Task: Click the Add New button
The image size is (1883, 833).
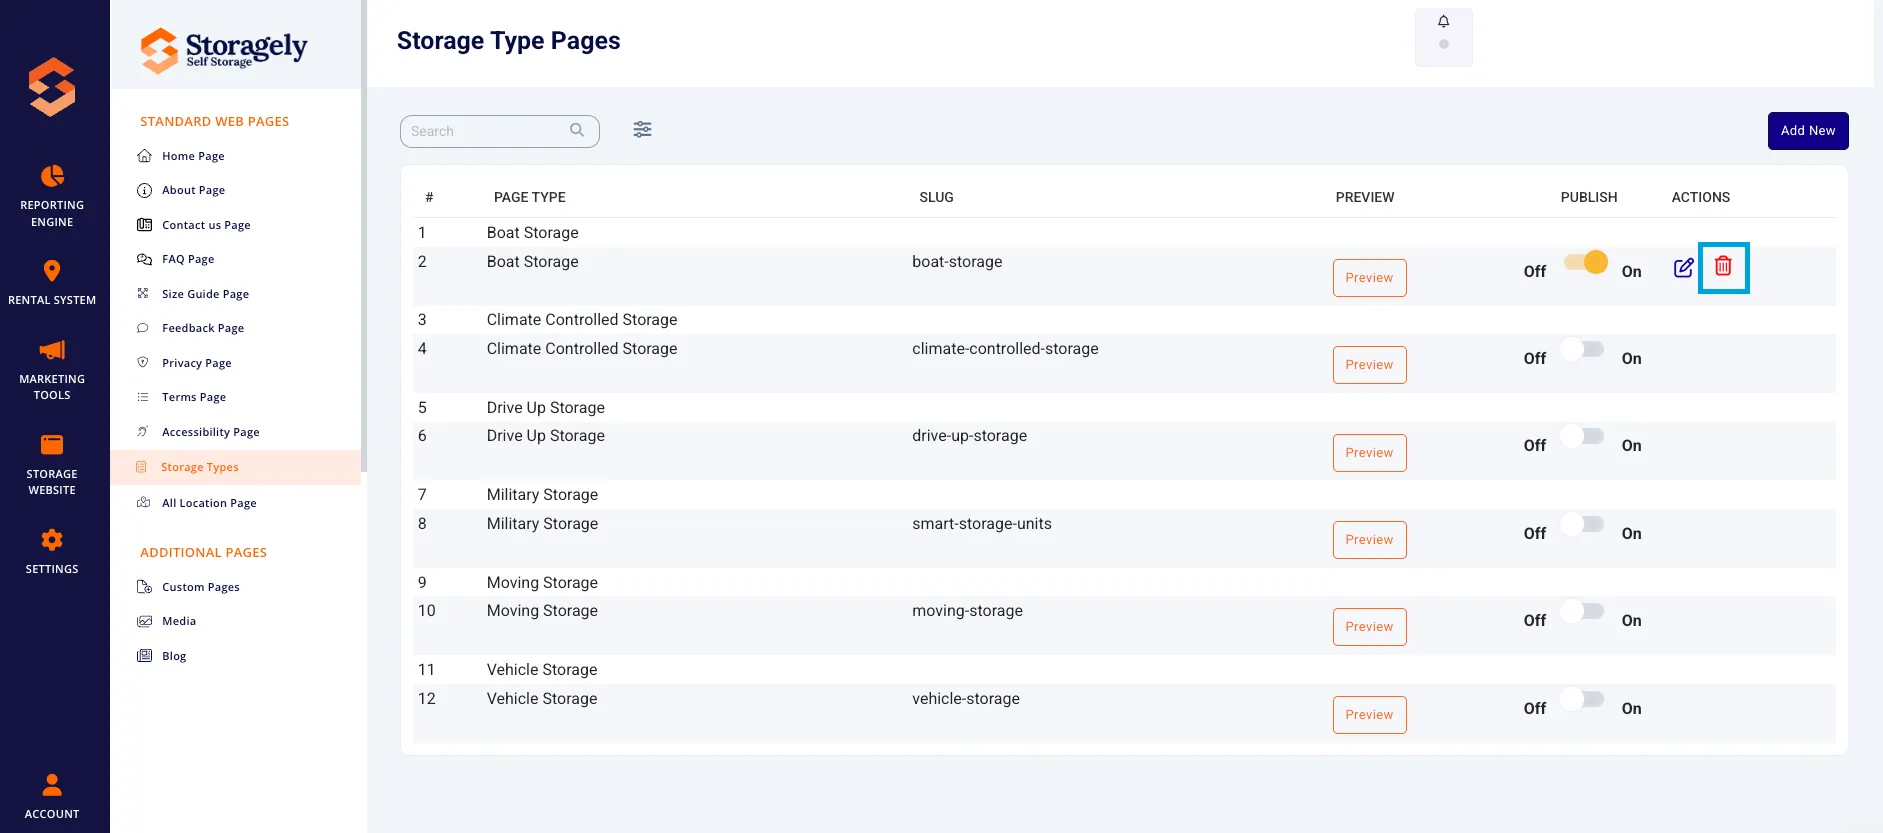Action: (x=1808, y=131)
